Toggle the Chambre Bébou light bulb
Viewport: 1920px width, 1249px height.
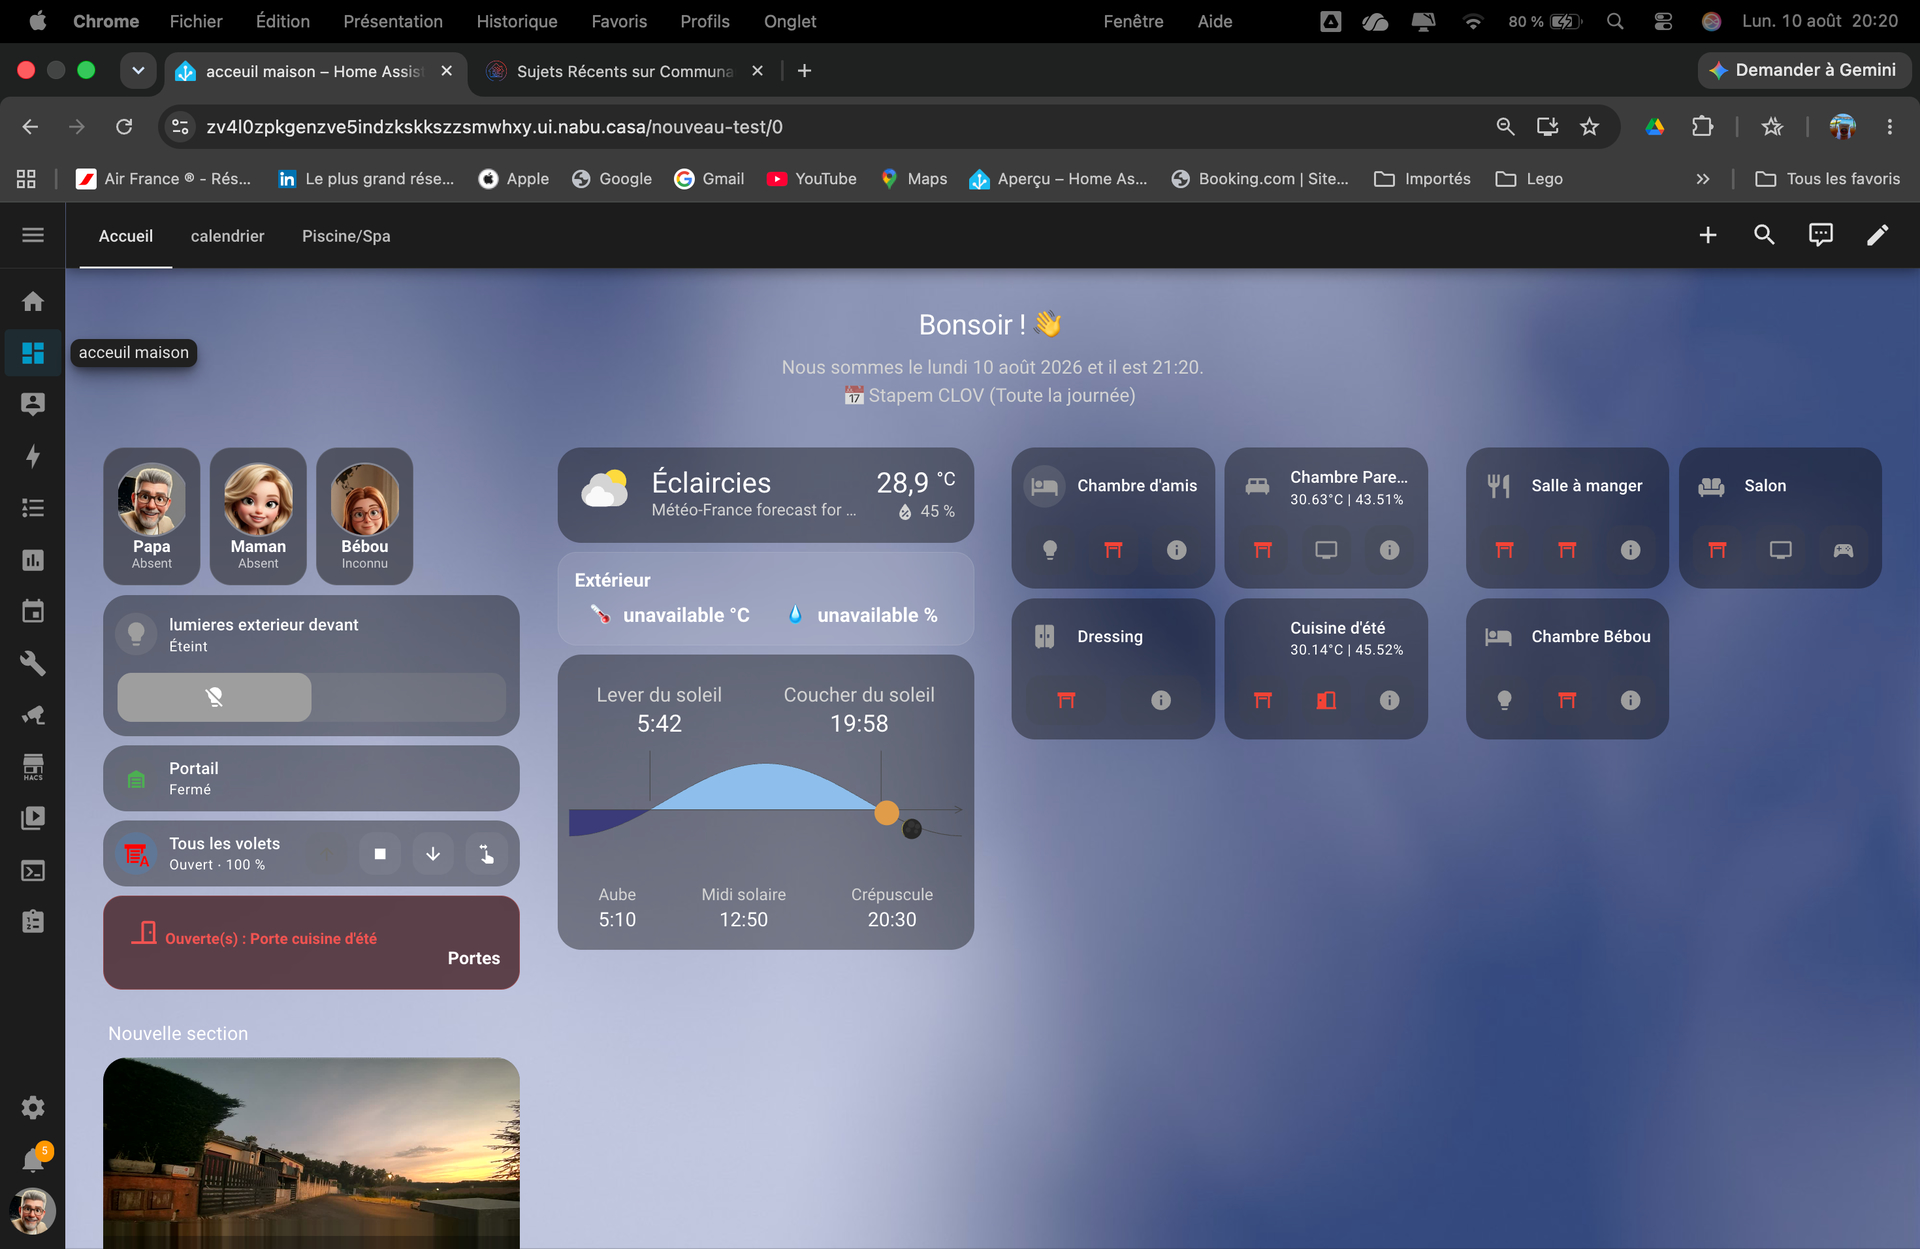[x=1504, y=700]
